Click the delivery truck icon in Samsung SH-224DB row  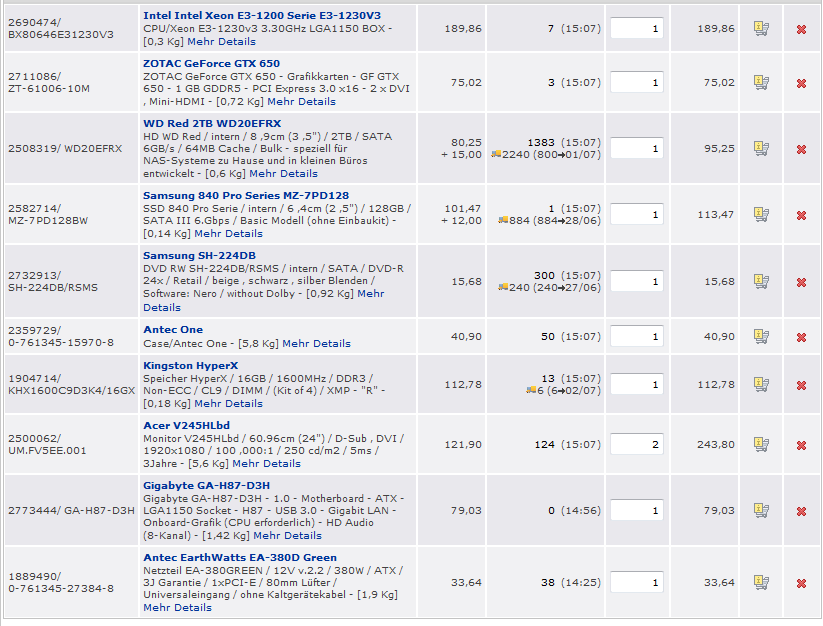[x=503, y=287]
